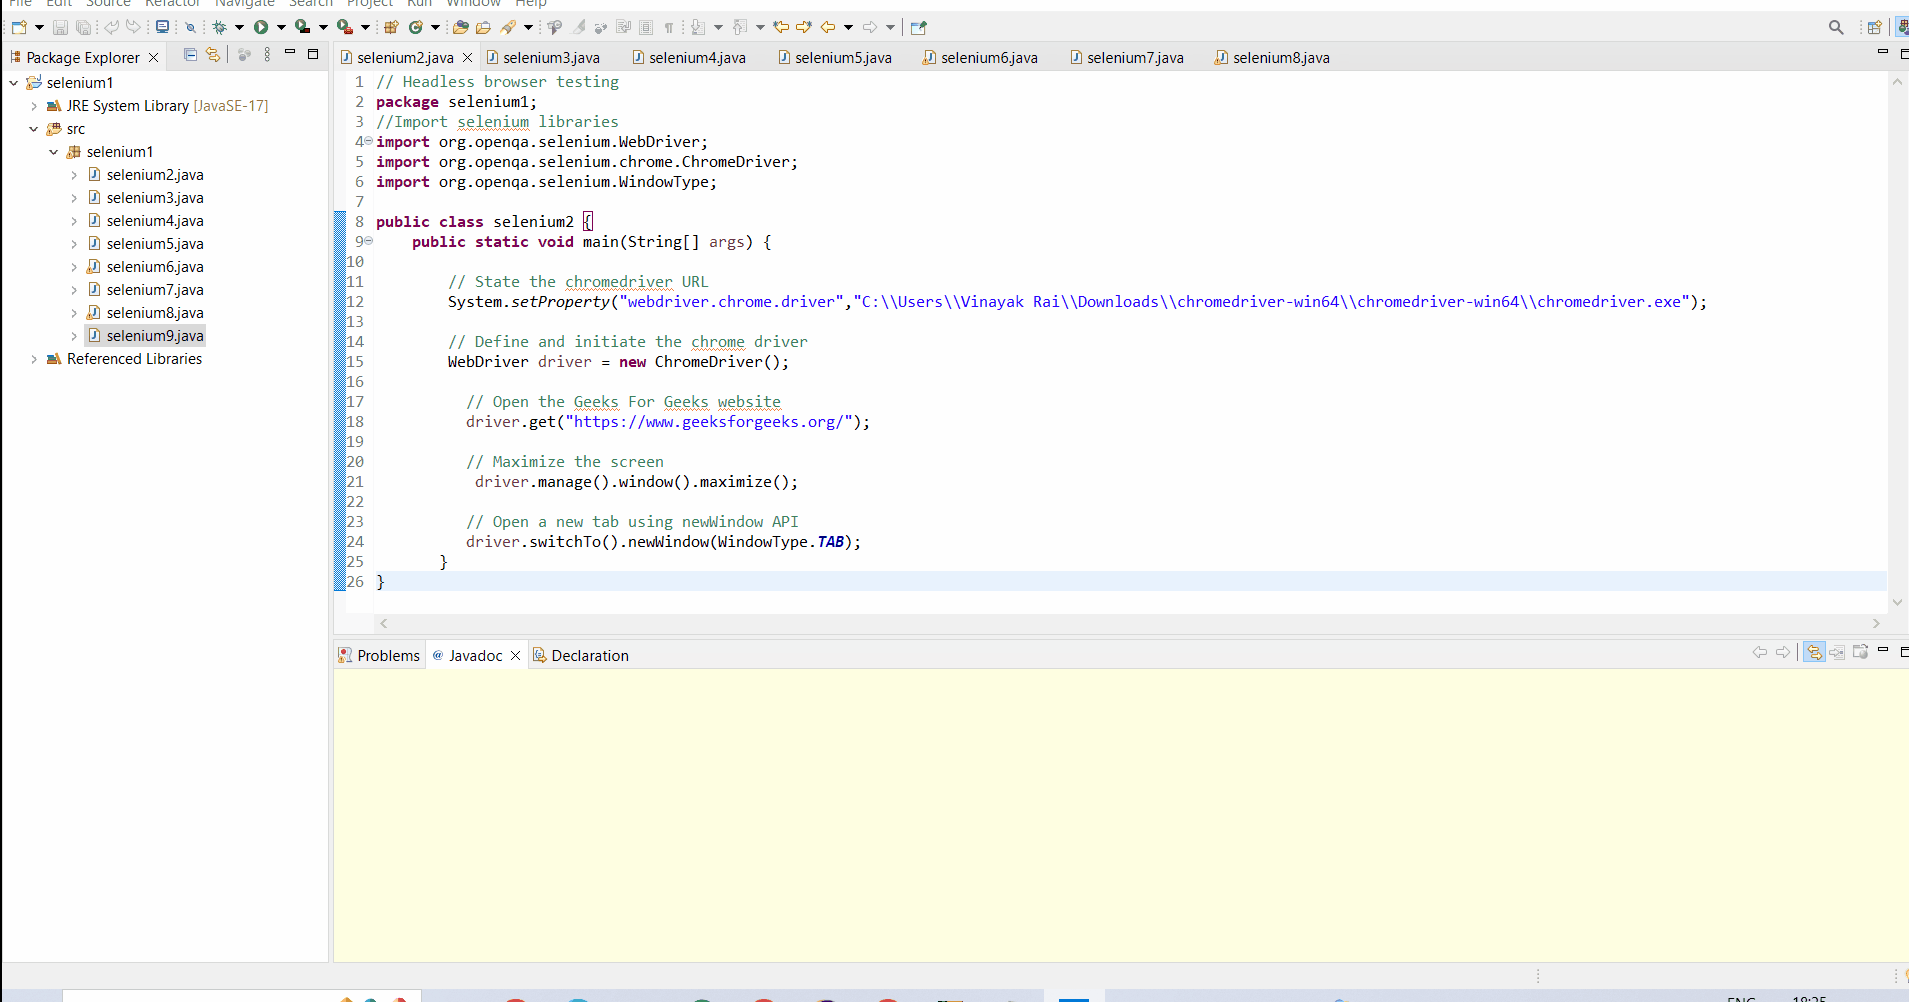1909x1002 pixels.
Task: Click the Previous Annotation icon
Action: (x=740, y=27)
